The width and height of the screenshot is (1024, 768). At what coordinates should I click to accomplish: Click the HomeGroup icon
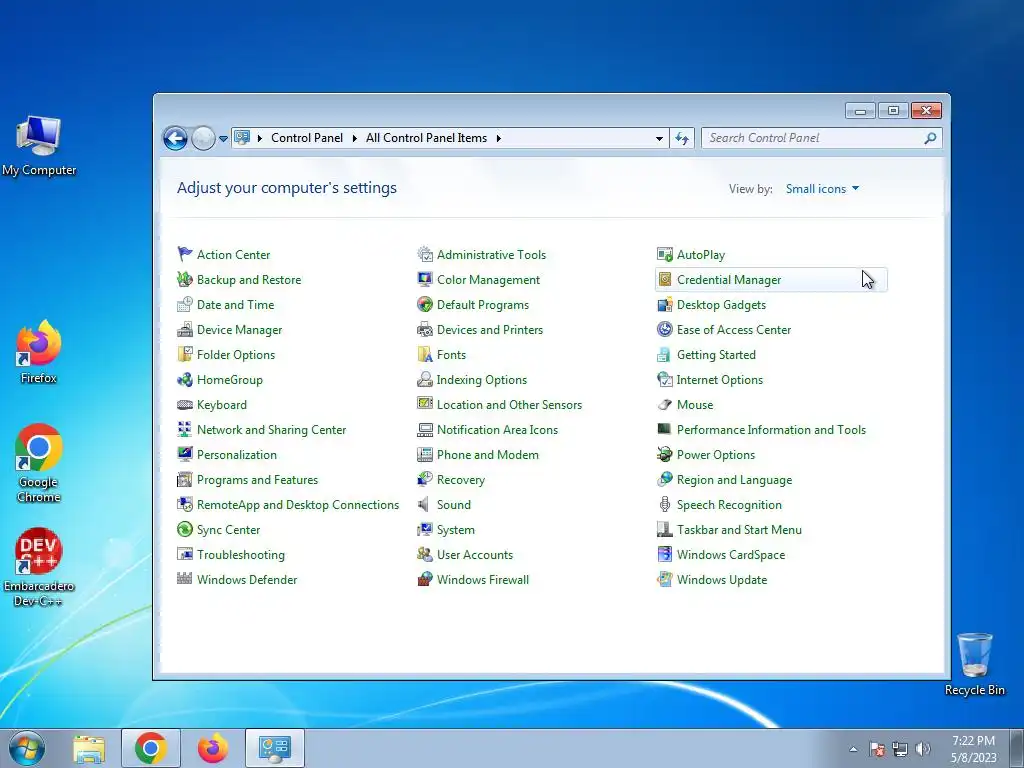(185, 379)
